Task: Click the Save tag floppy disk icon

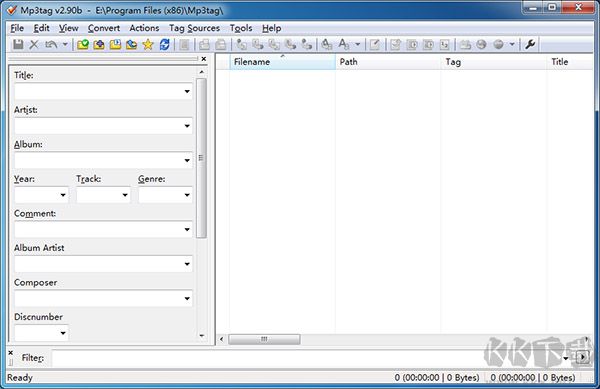Action: tap(18, 44)
